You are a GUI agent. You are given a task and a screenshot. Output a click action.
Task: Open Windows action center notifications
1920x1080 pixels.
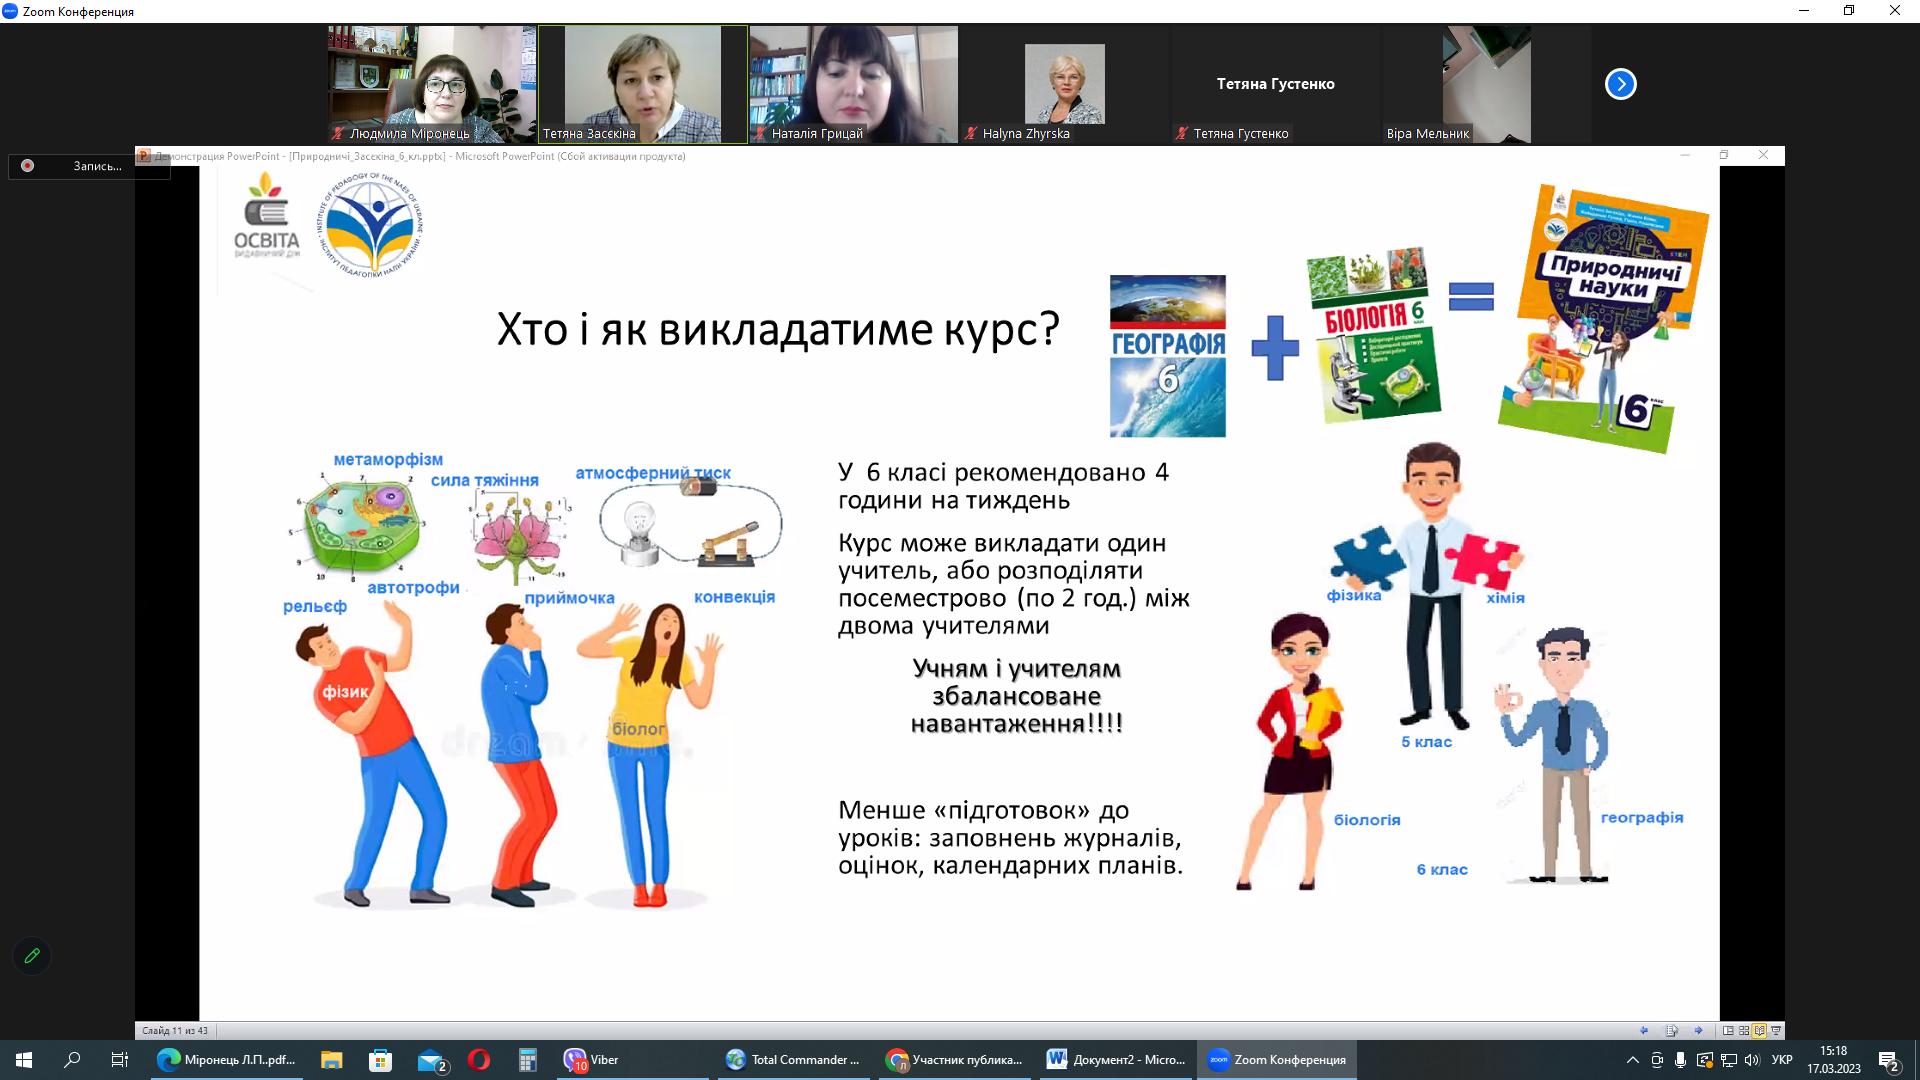[x=1888, y=1060]
